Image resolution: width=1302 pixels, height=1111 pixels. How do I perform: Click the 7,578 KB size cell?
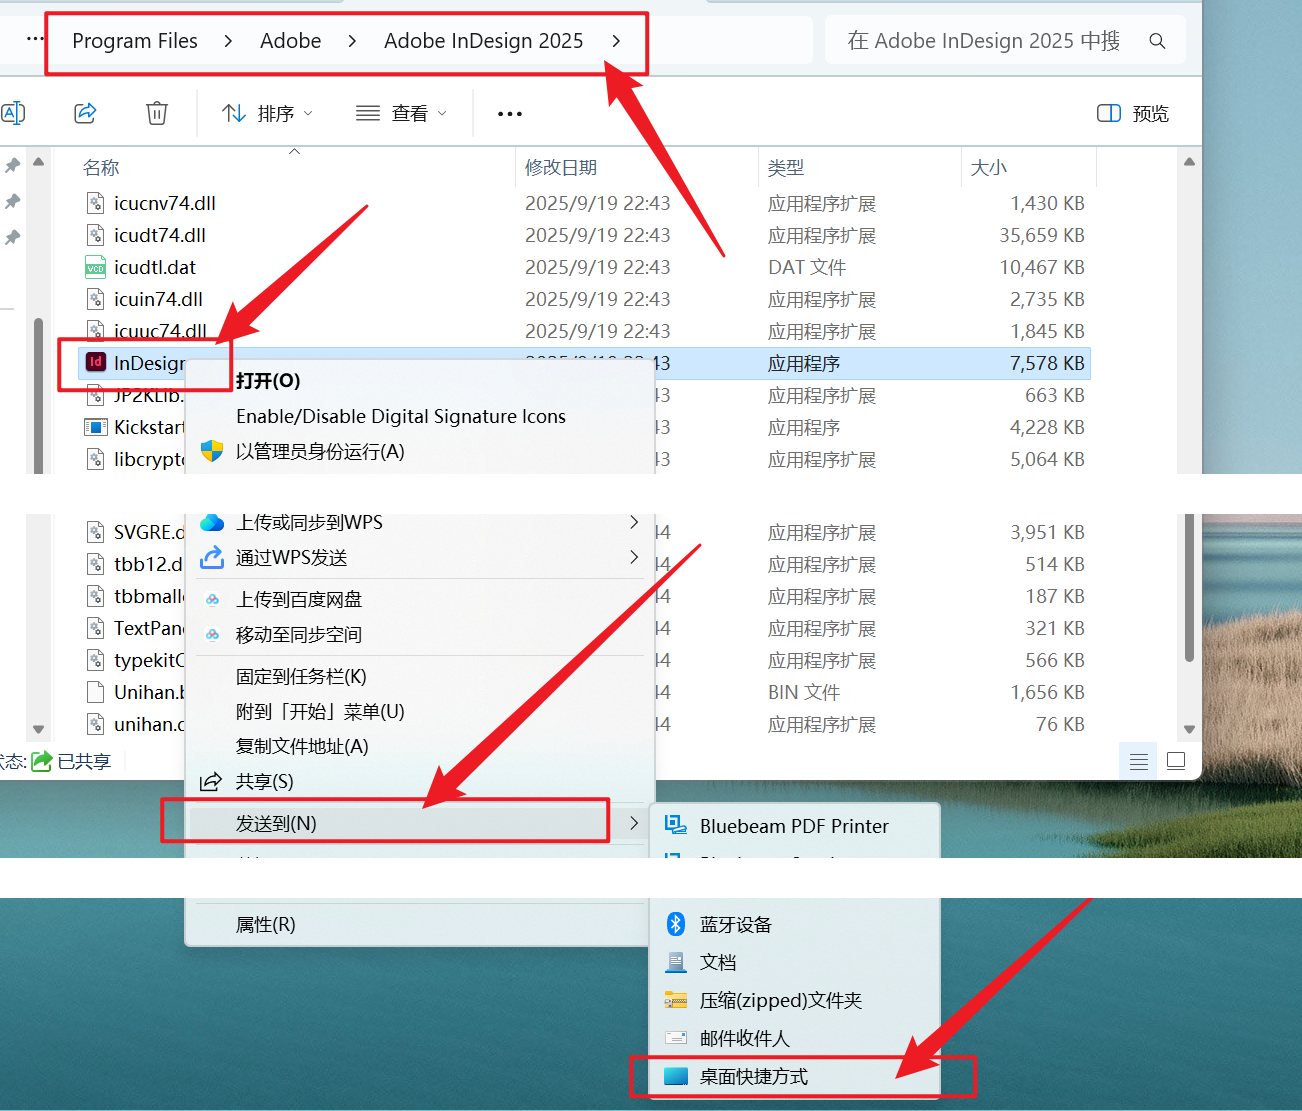pyautogui.click(x=1047, y=363)
